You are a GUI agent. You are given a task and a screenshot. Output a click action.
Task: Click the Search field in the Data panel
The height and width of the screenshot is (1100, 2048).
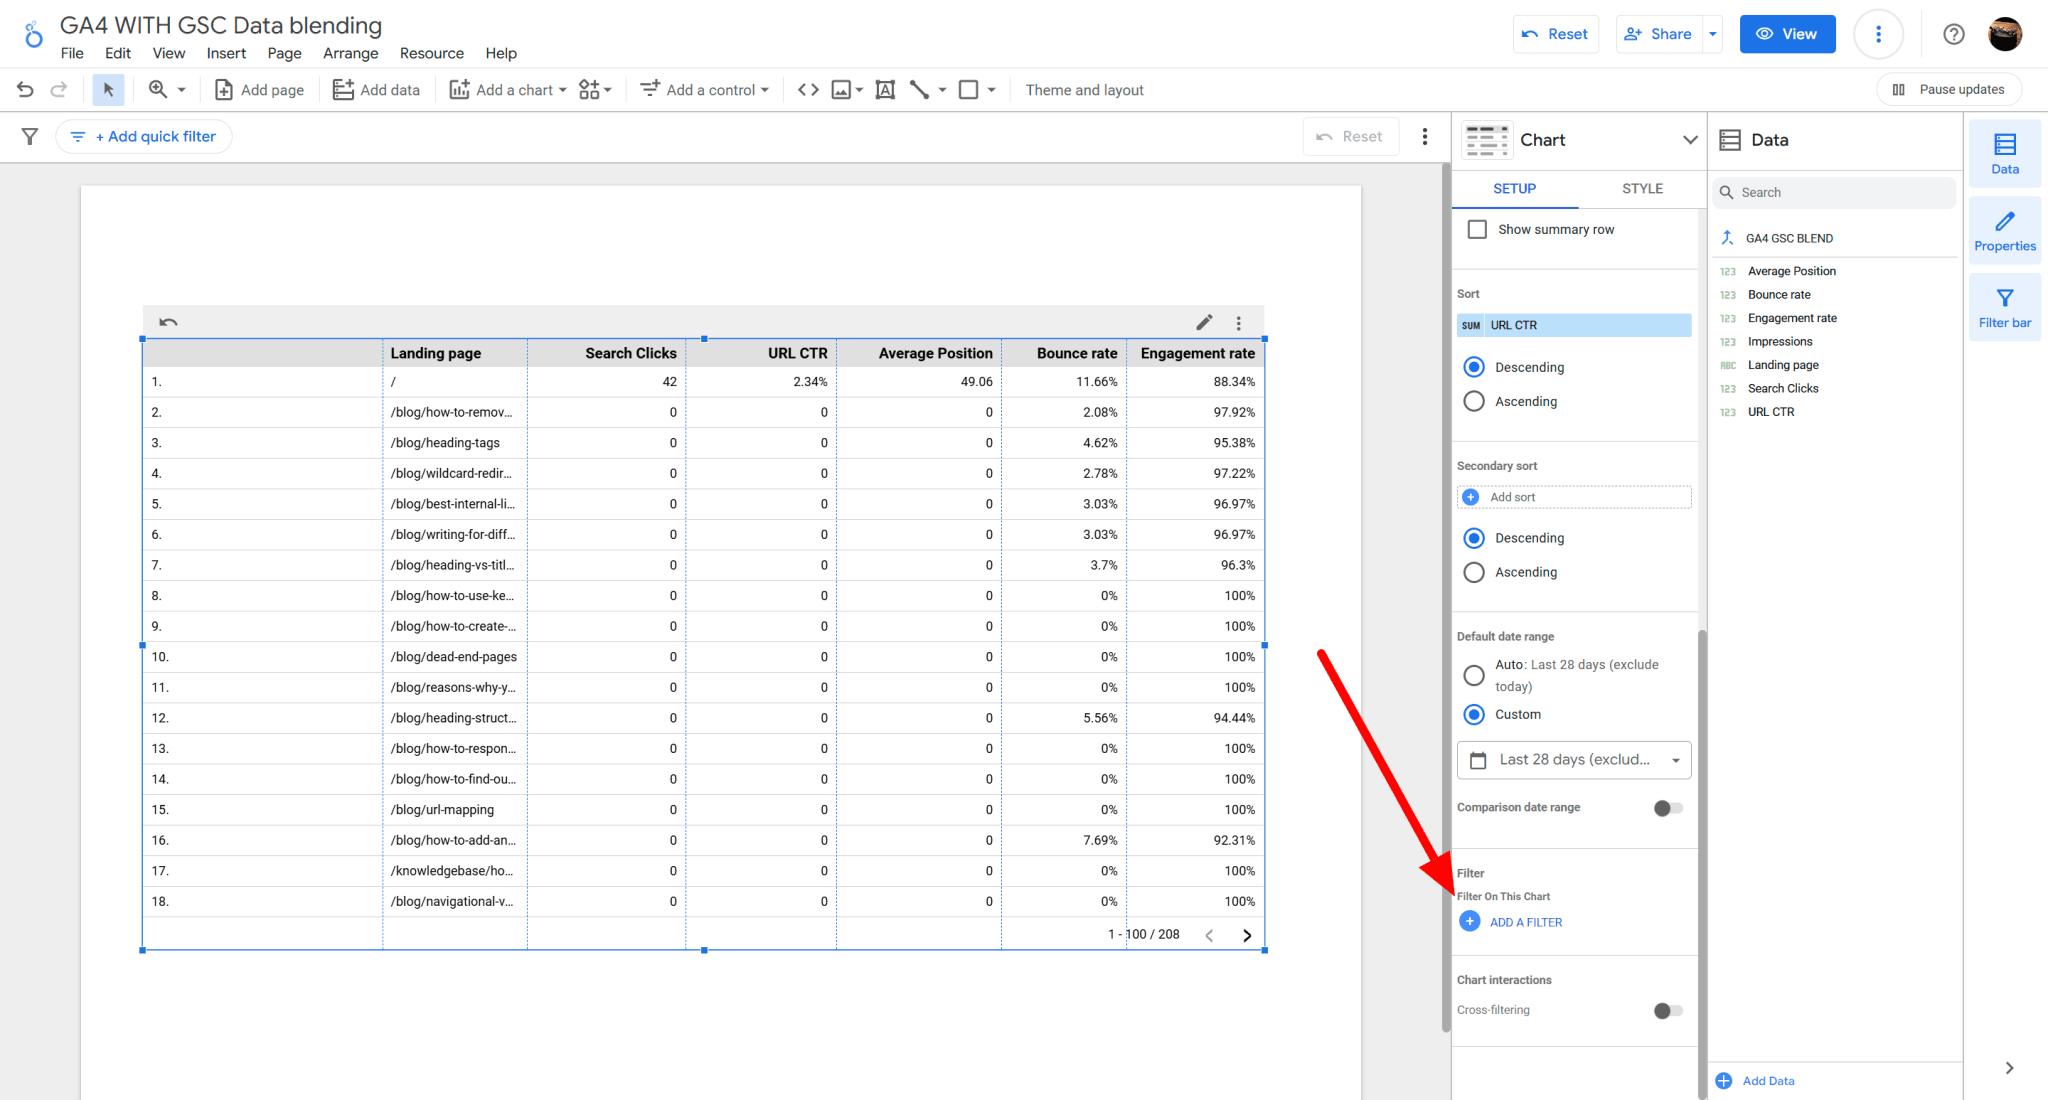tap(1833, 191)
